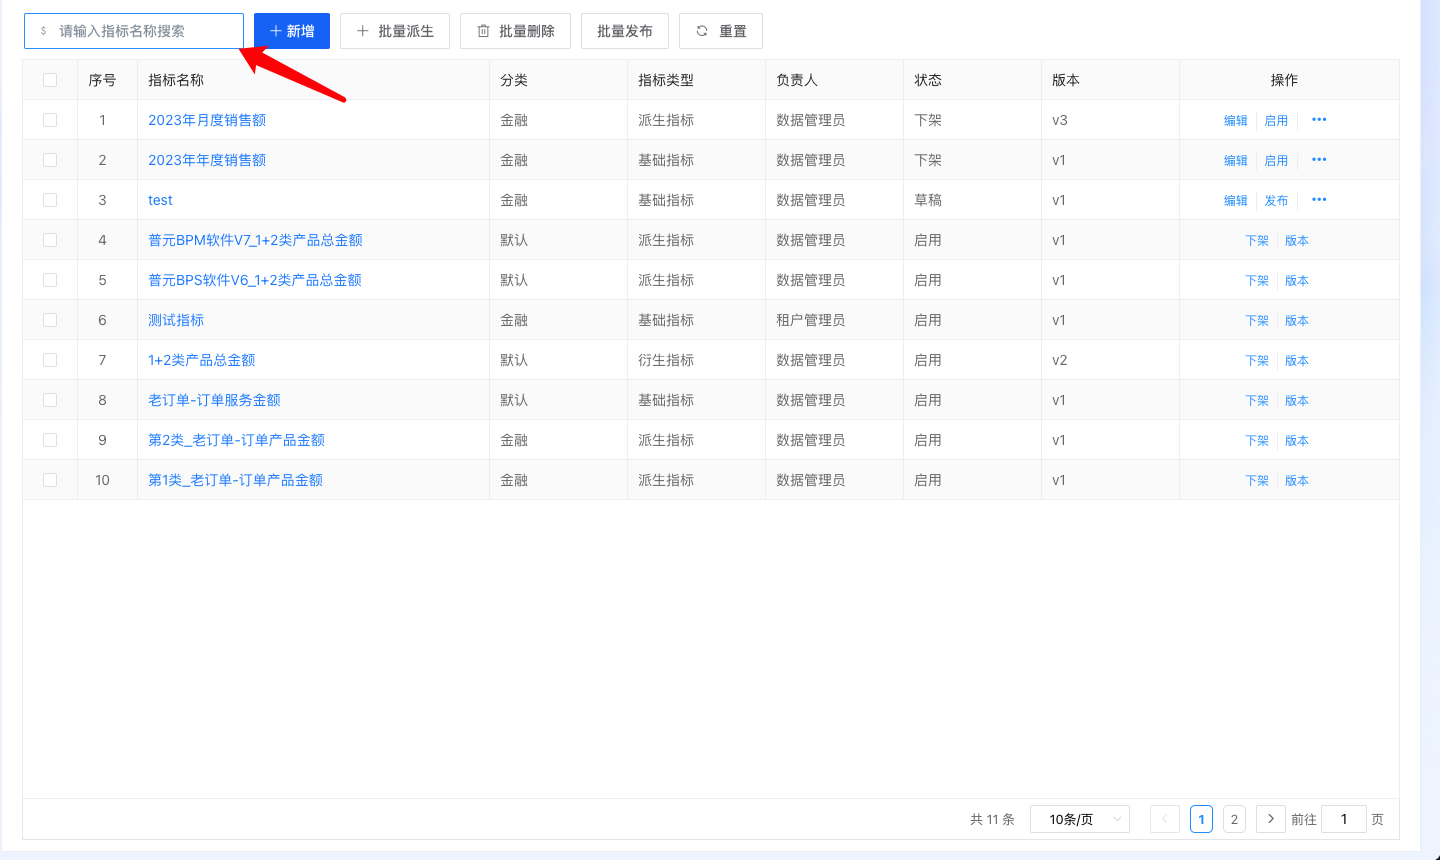Click the 批量发布 button
The width and height of the screenshot is (1440, 860).
click(624, 31)
